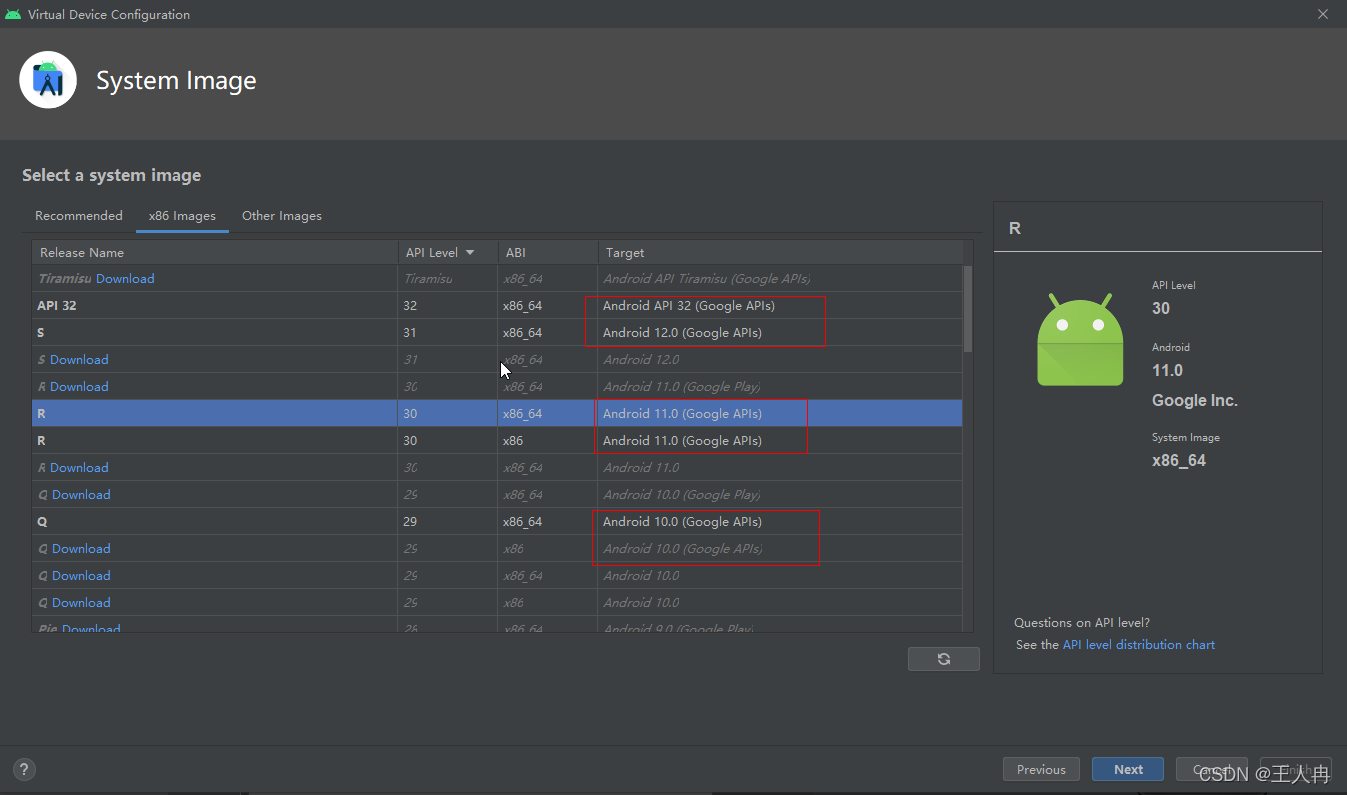
Task: Open help via the question mark icon
Action: point(25,769)
